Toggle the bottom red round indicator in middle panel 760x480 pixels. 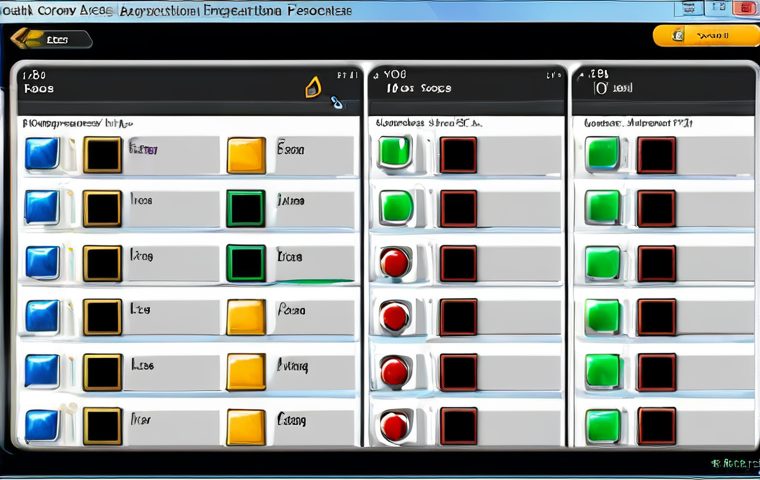coord(395,425)
